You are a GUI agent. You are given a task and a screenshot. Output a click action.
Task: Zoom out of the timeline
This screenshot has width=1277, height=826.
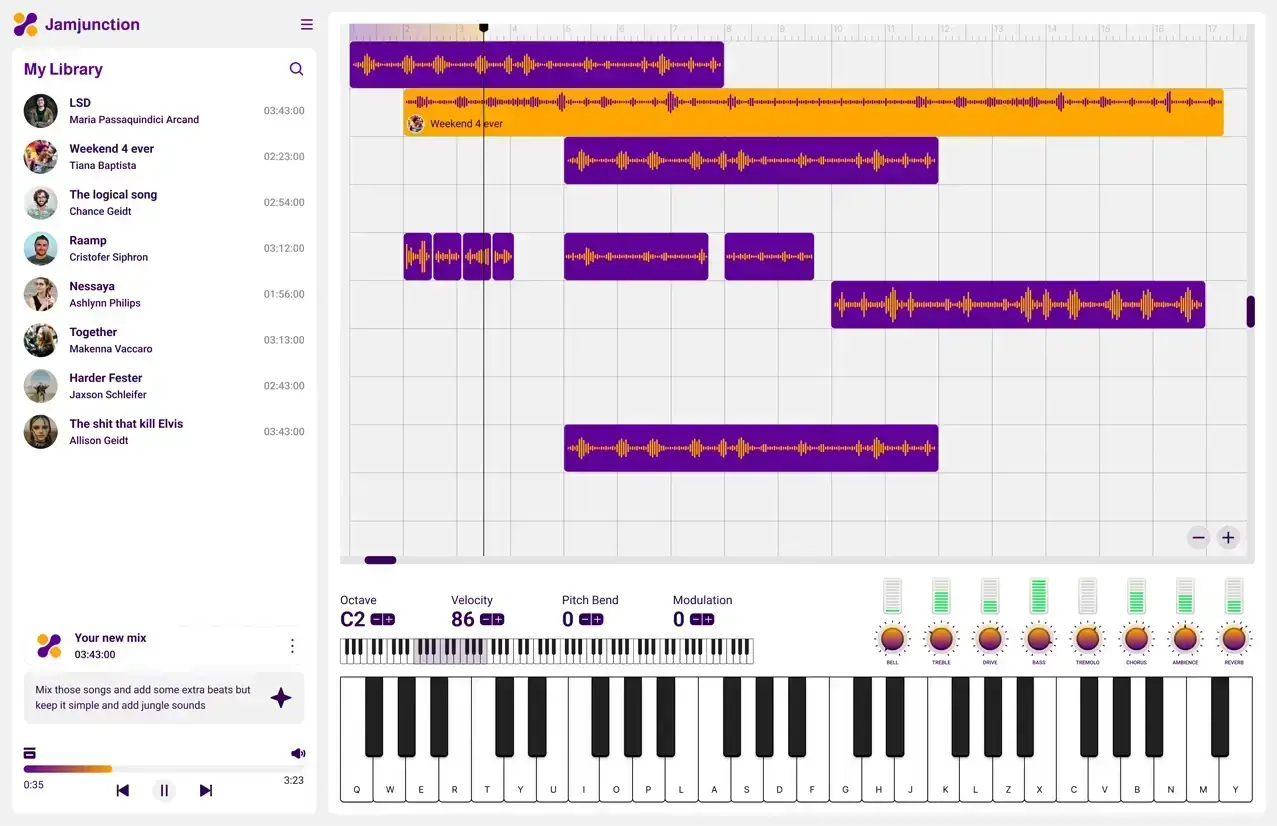(1197, 537)
